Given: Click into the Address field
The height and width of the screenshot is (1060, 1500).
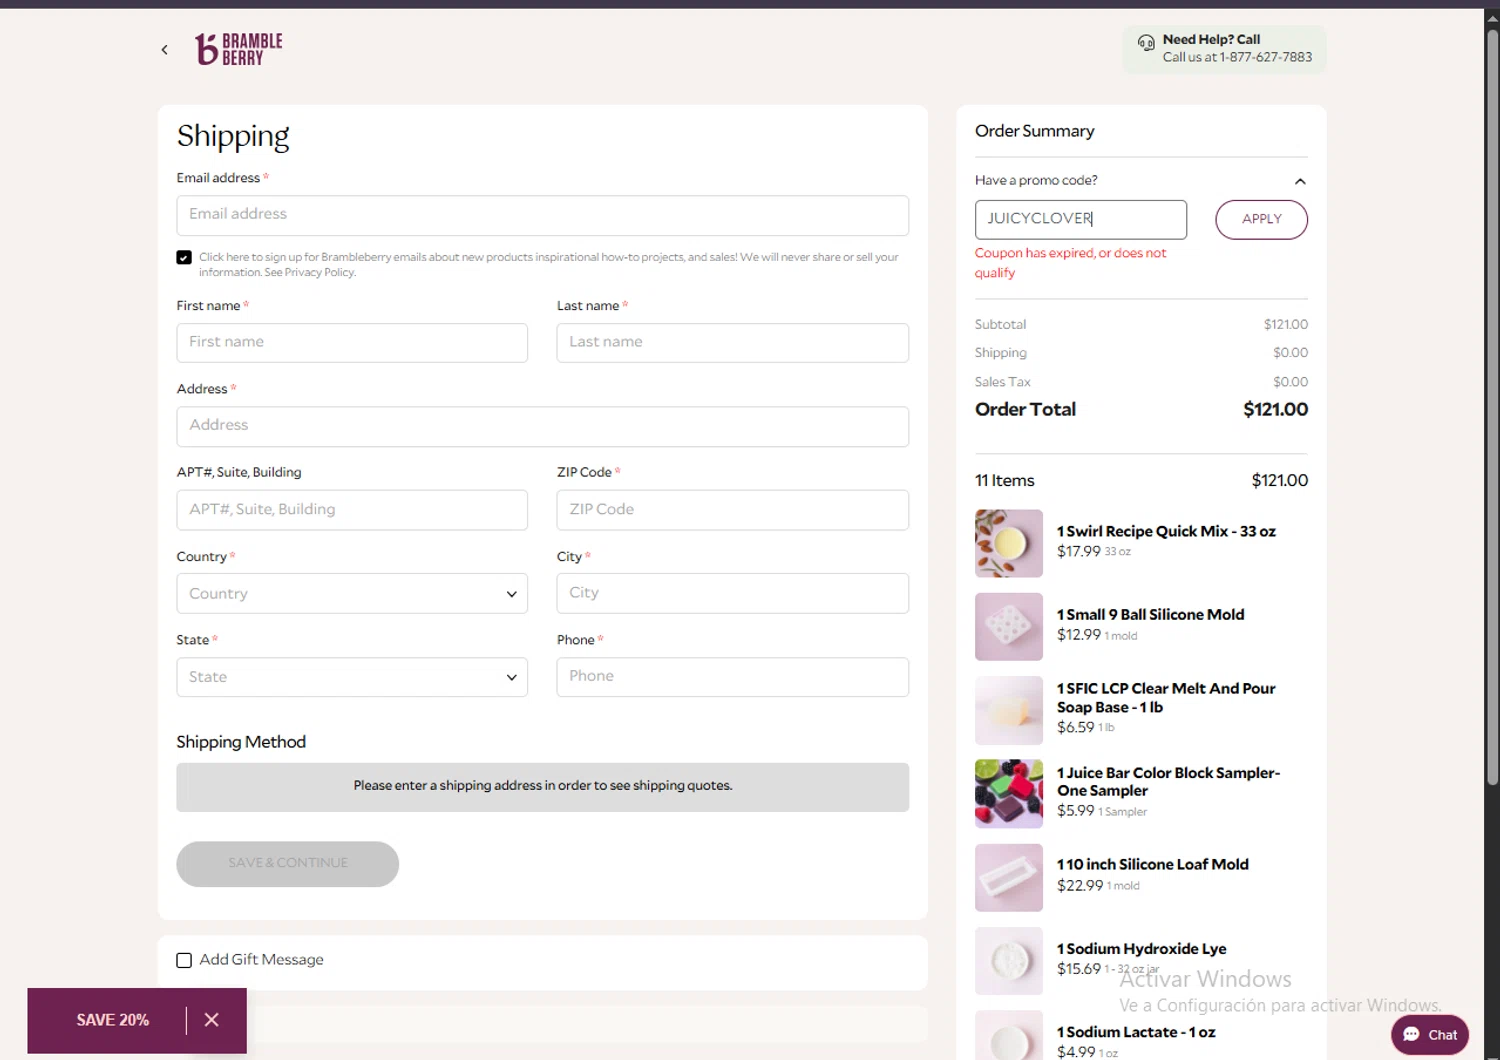Looking at the screenshot, I should click(543, 426).
